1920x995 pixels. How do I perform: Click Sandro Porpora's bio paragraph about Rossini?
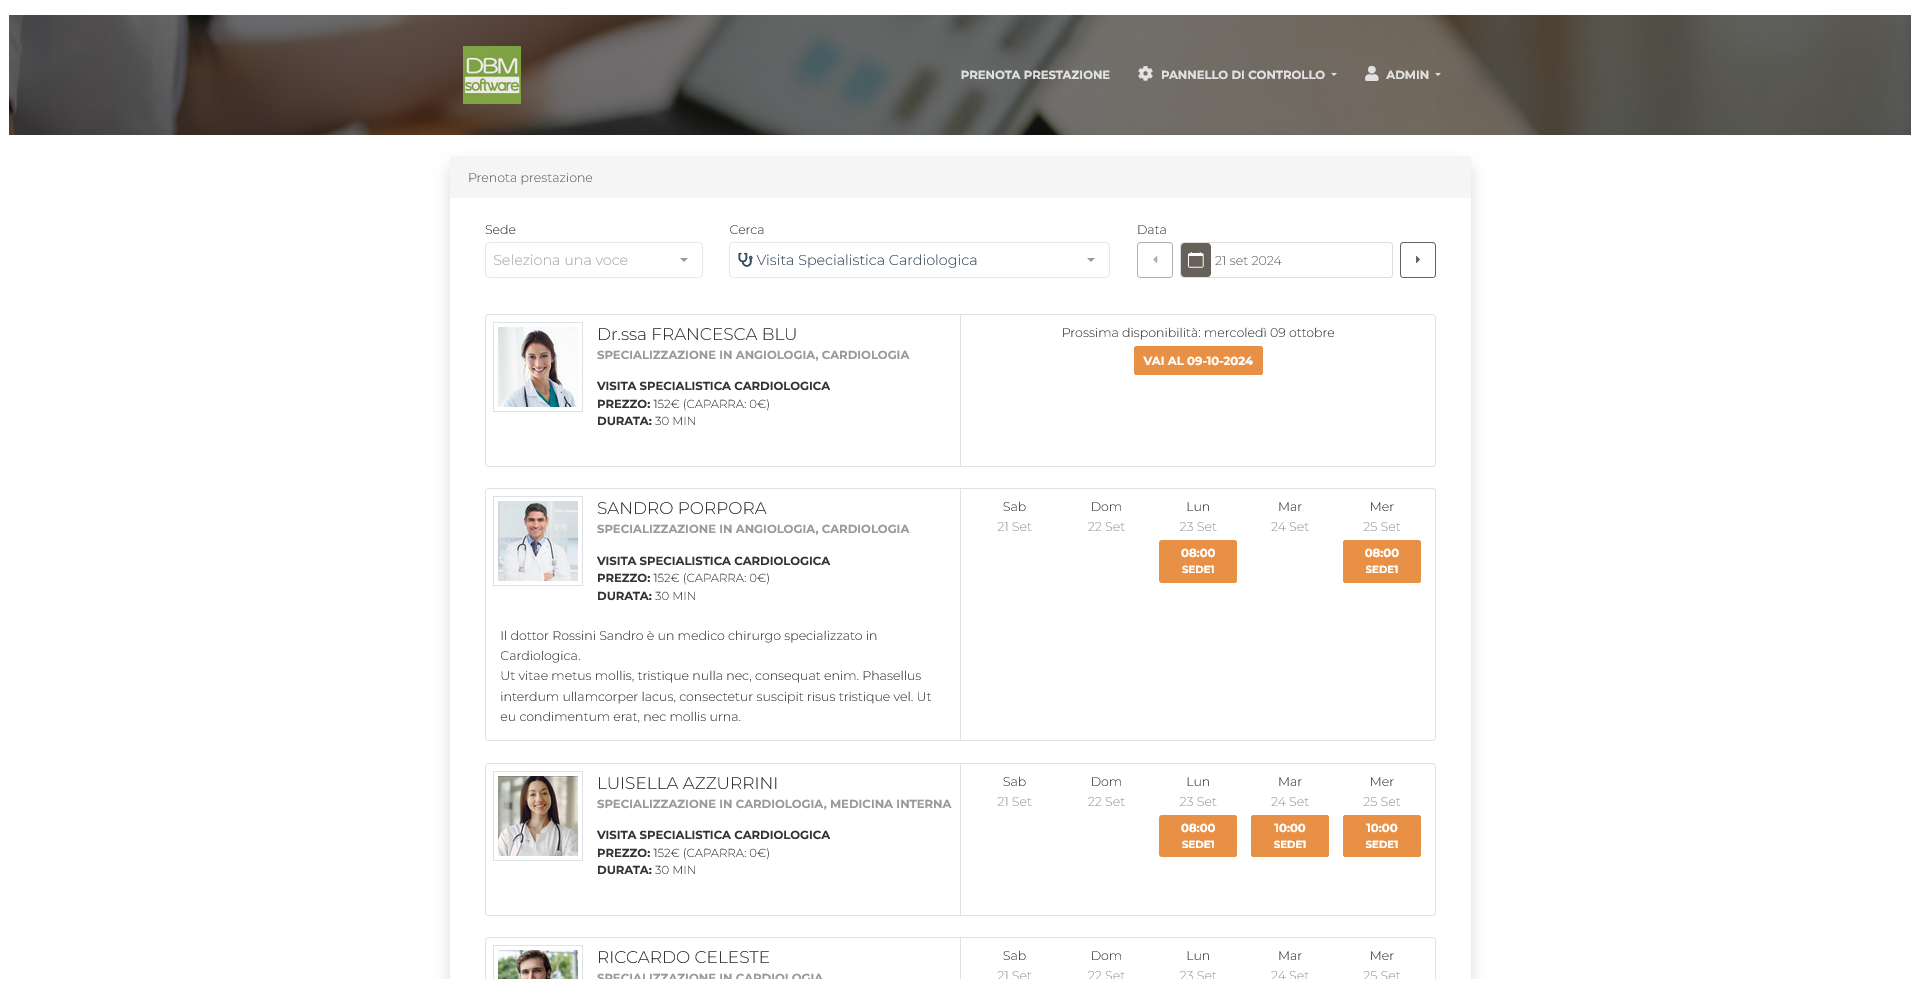716,676
